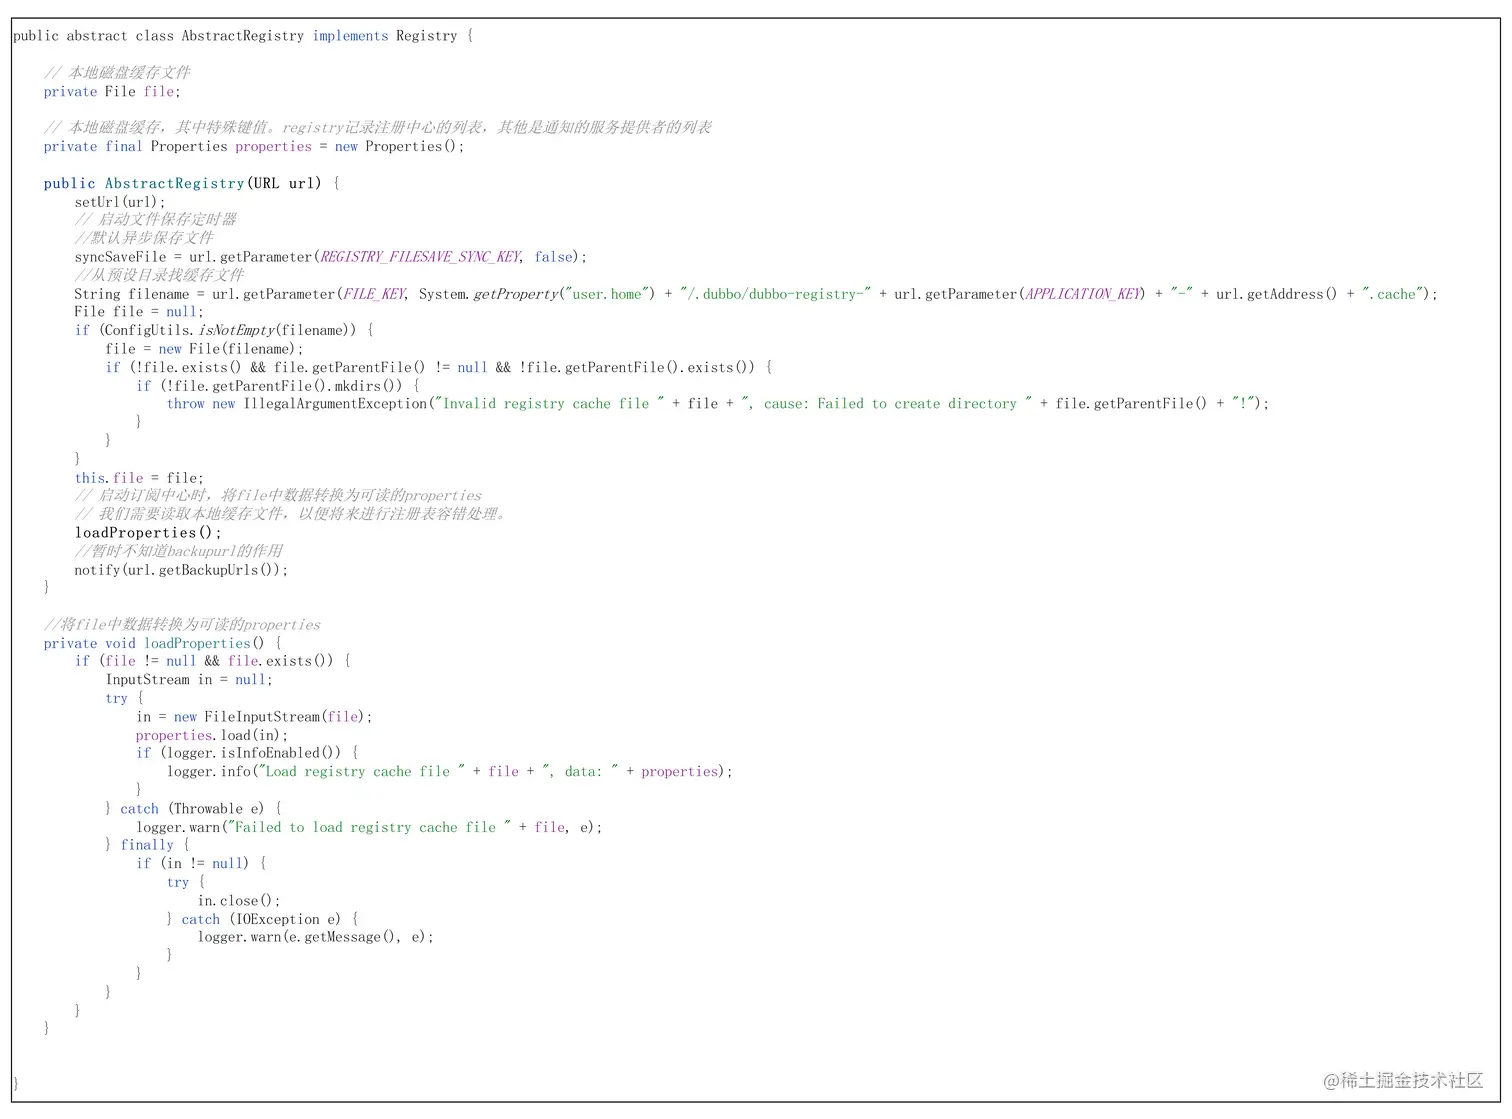This screenshot has width=1512, height=1119.
Task: Click the call 'loadProperties();' in the constructor
Action: 148,533
